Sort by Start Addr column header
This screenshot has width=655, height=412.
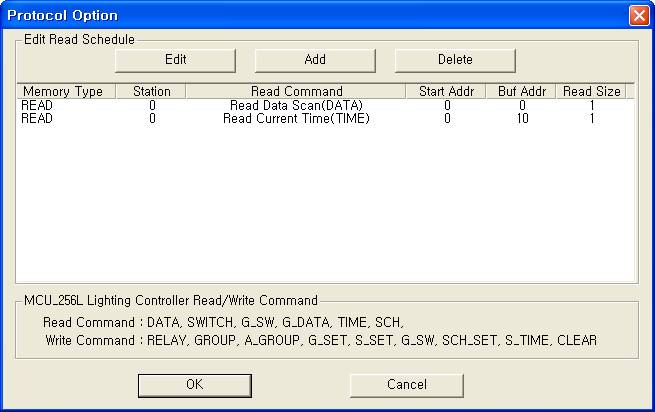(447, 91)
